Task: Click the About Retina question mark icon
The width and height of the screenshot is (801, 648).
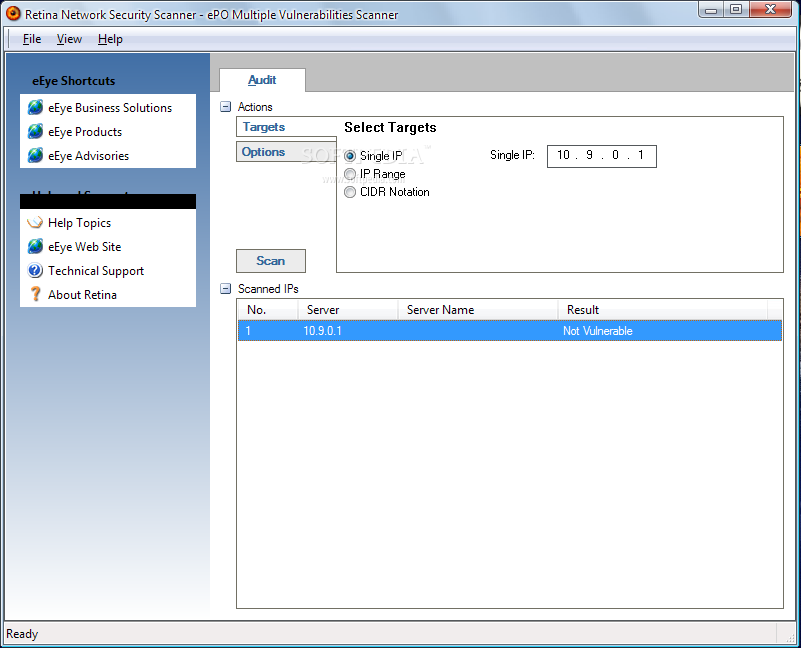Action: (x=35, y=294)
